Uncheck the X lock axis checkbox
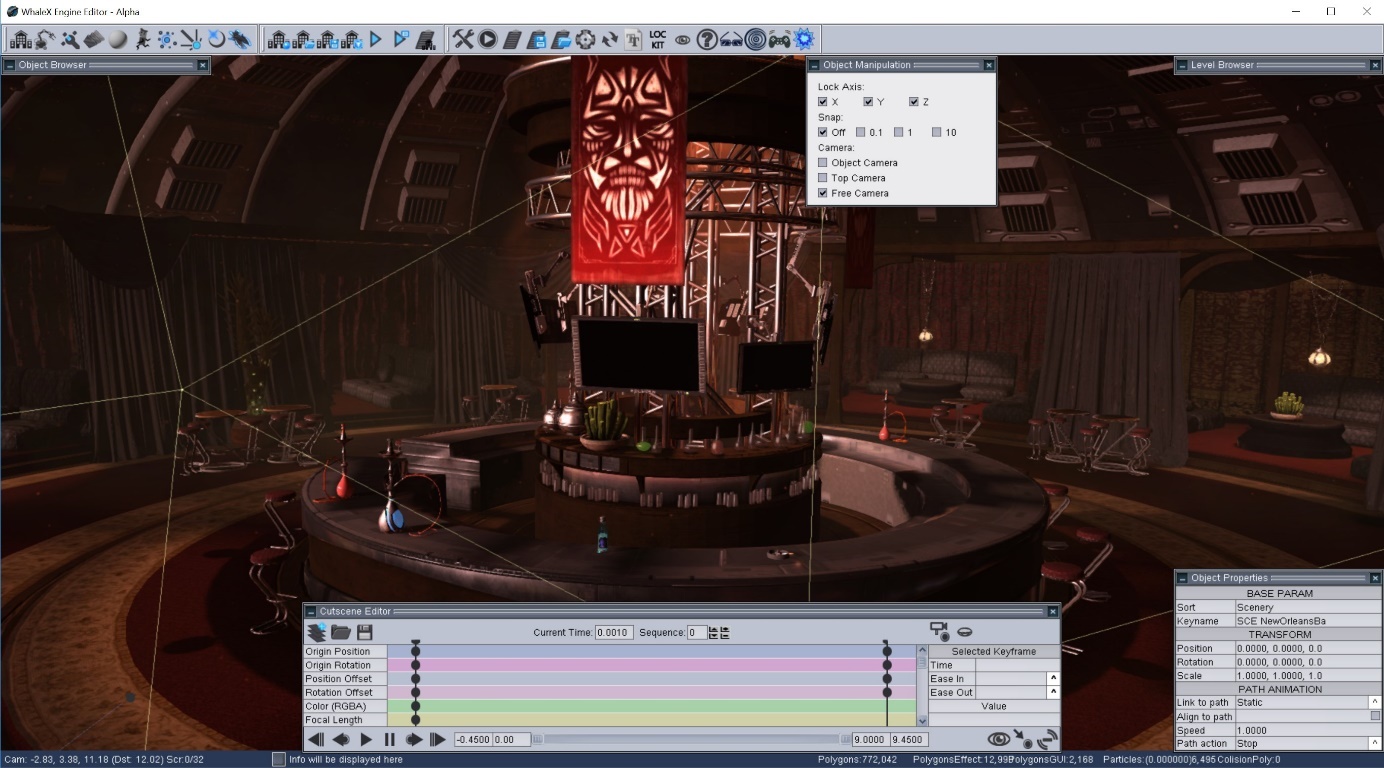This screenshot has width=1384, height=768. 823,102
